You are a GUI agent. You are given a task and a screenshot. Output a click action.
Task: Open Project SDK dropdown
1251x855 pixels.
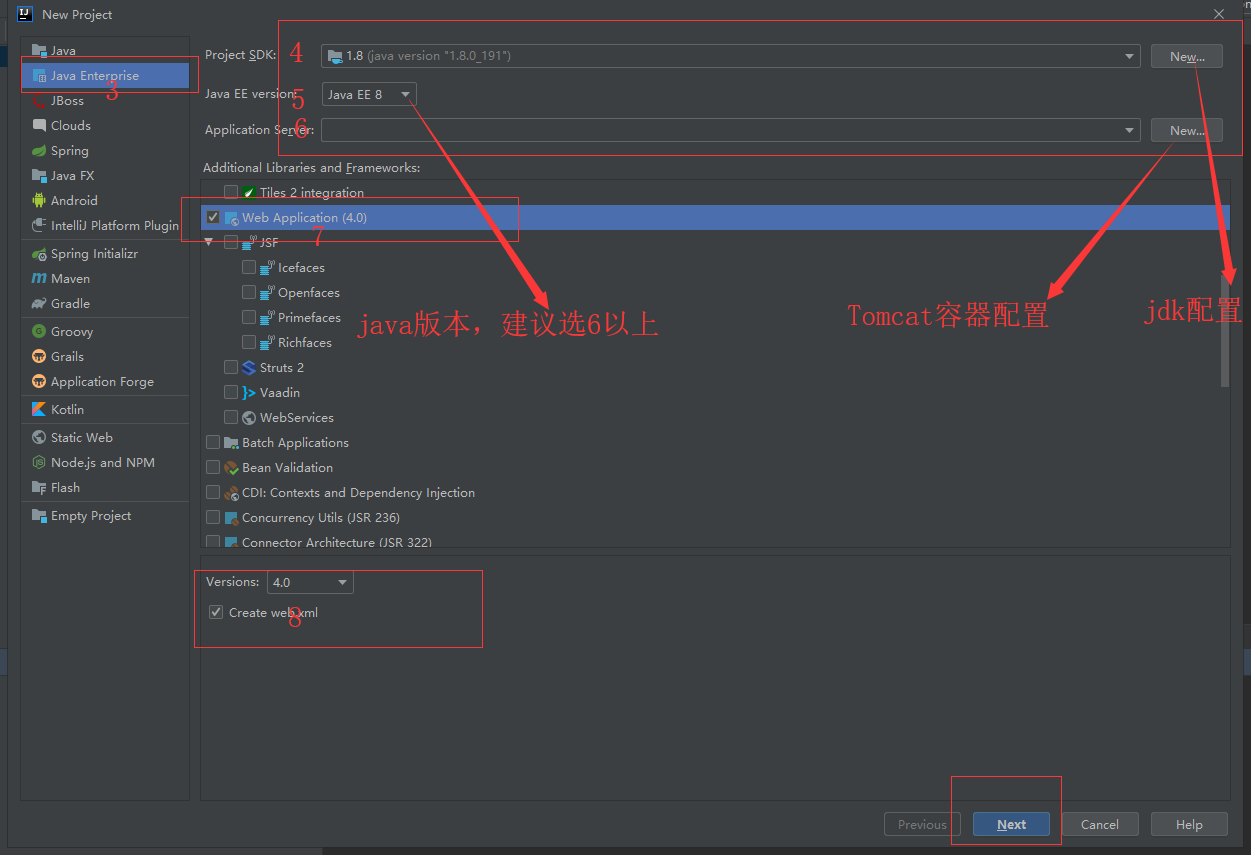(x=730, y=56)
